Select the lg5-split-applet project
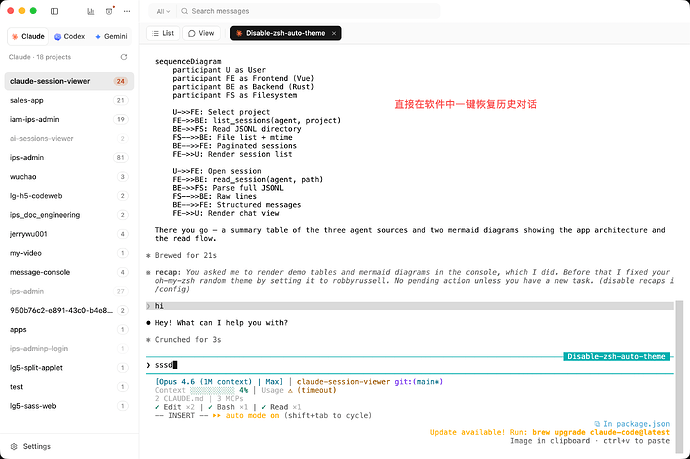 point(69,367)
